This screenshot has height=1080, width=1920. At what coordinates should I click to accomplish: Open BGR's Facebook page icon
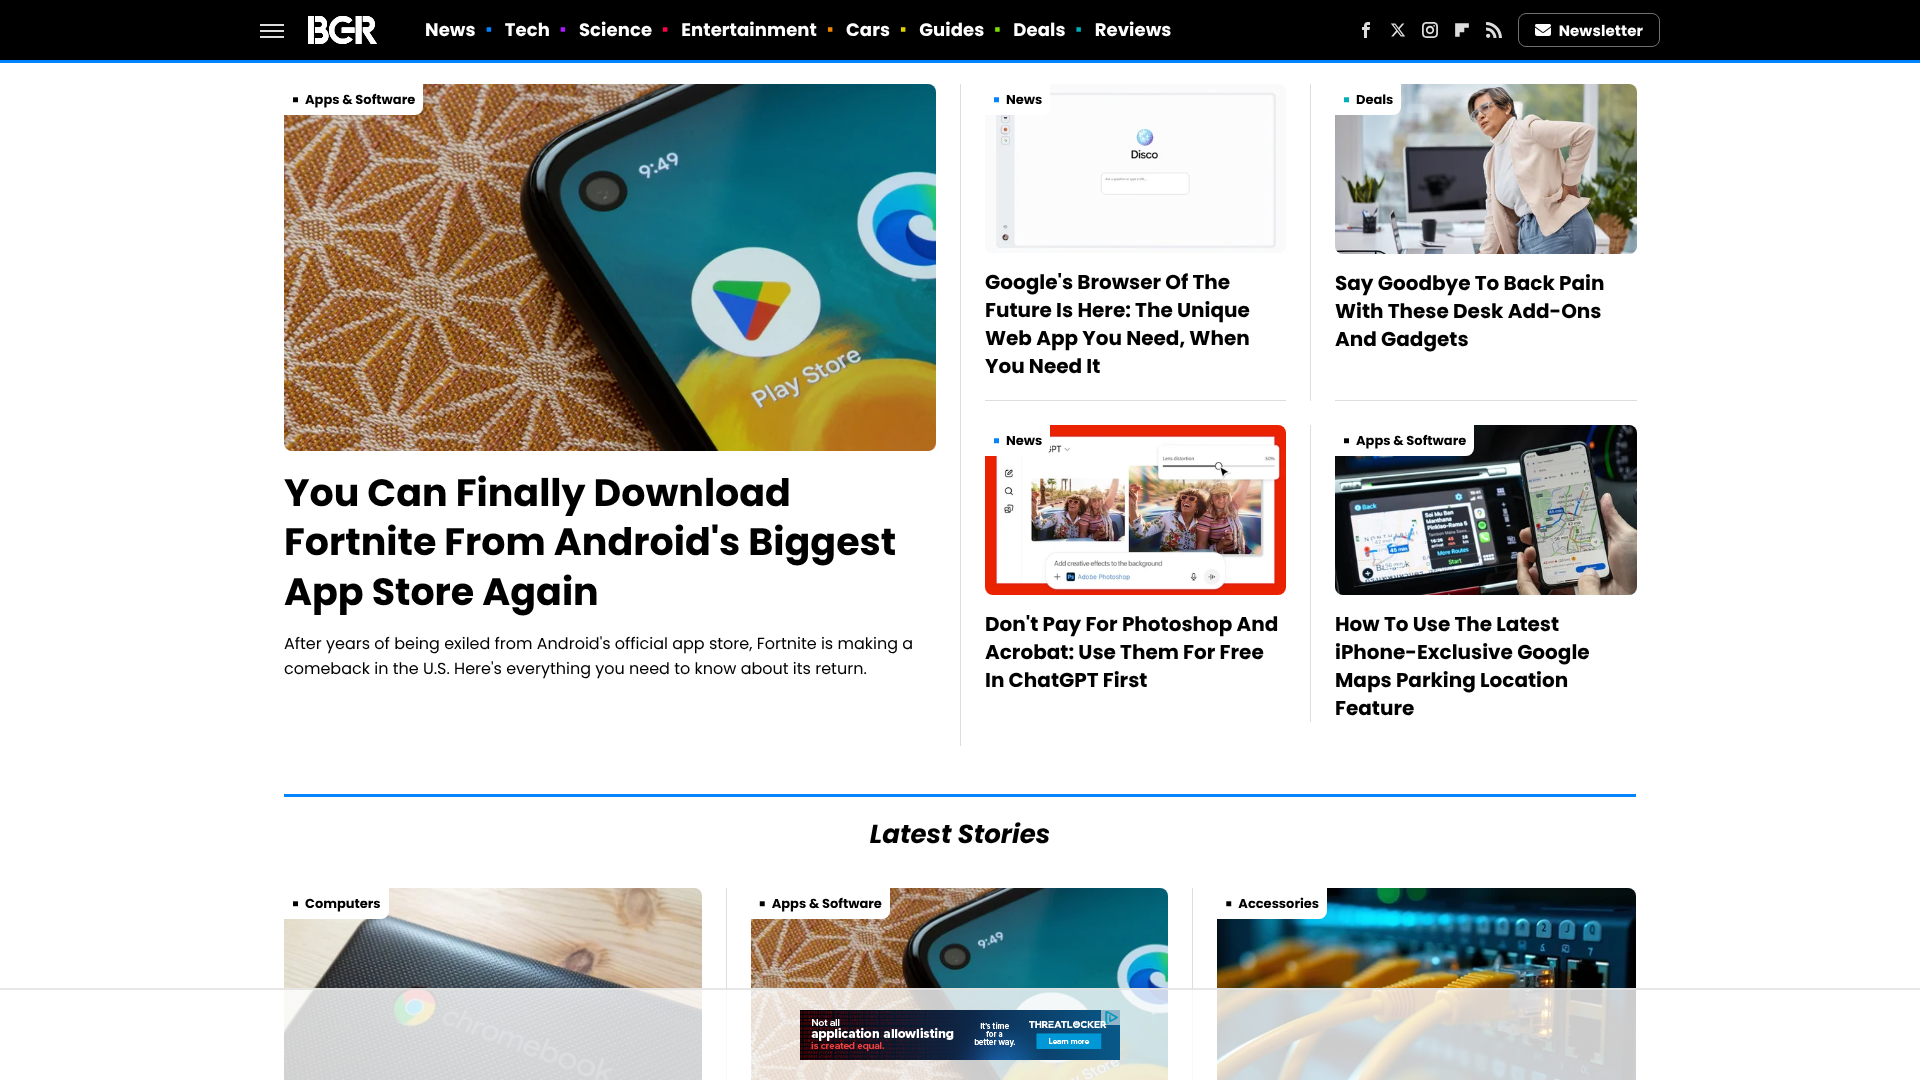tap(1366, 30)
